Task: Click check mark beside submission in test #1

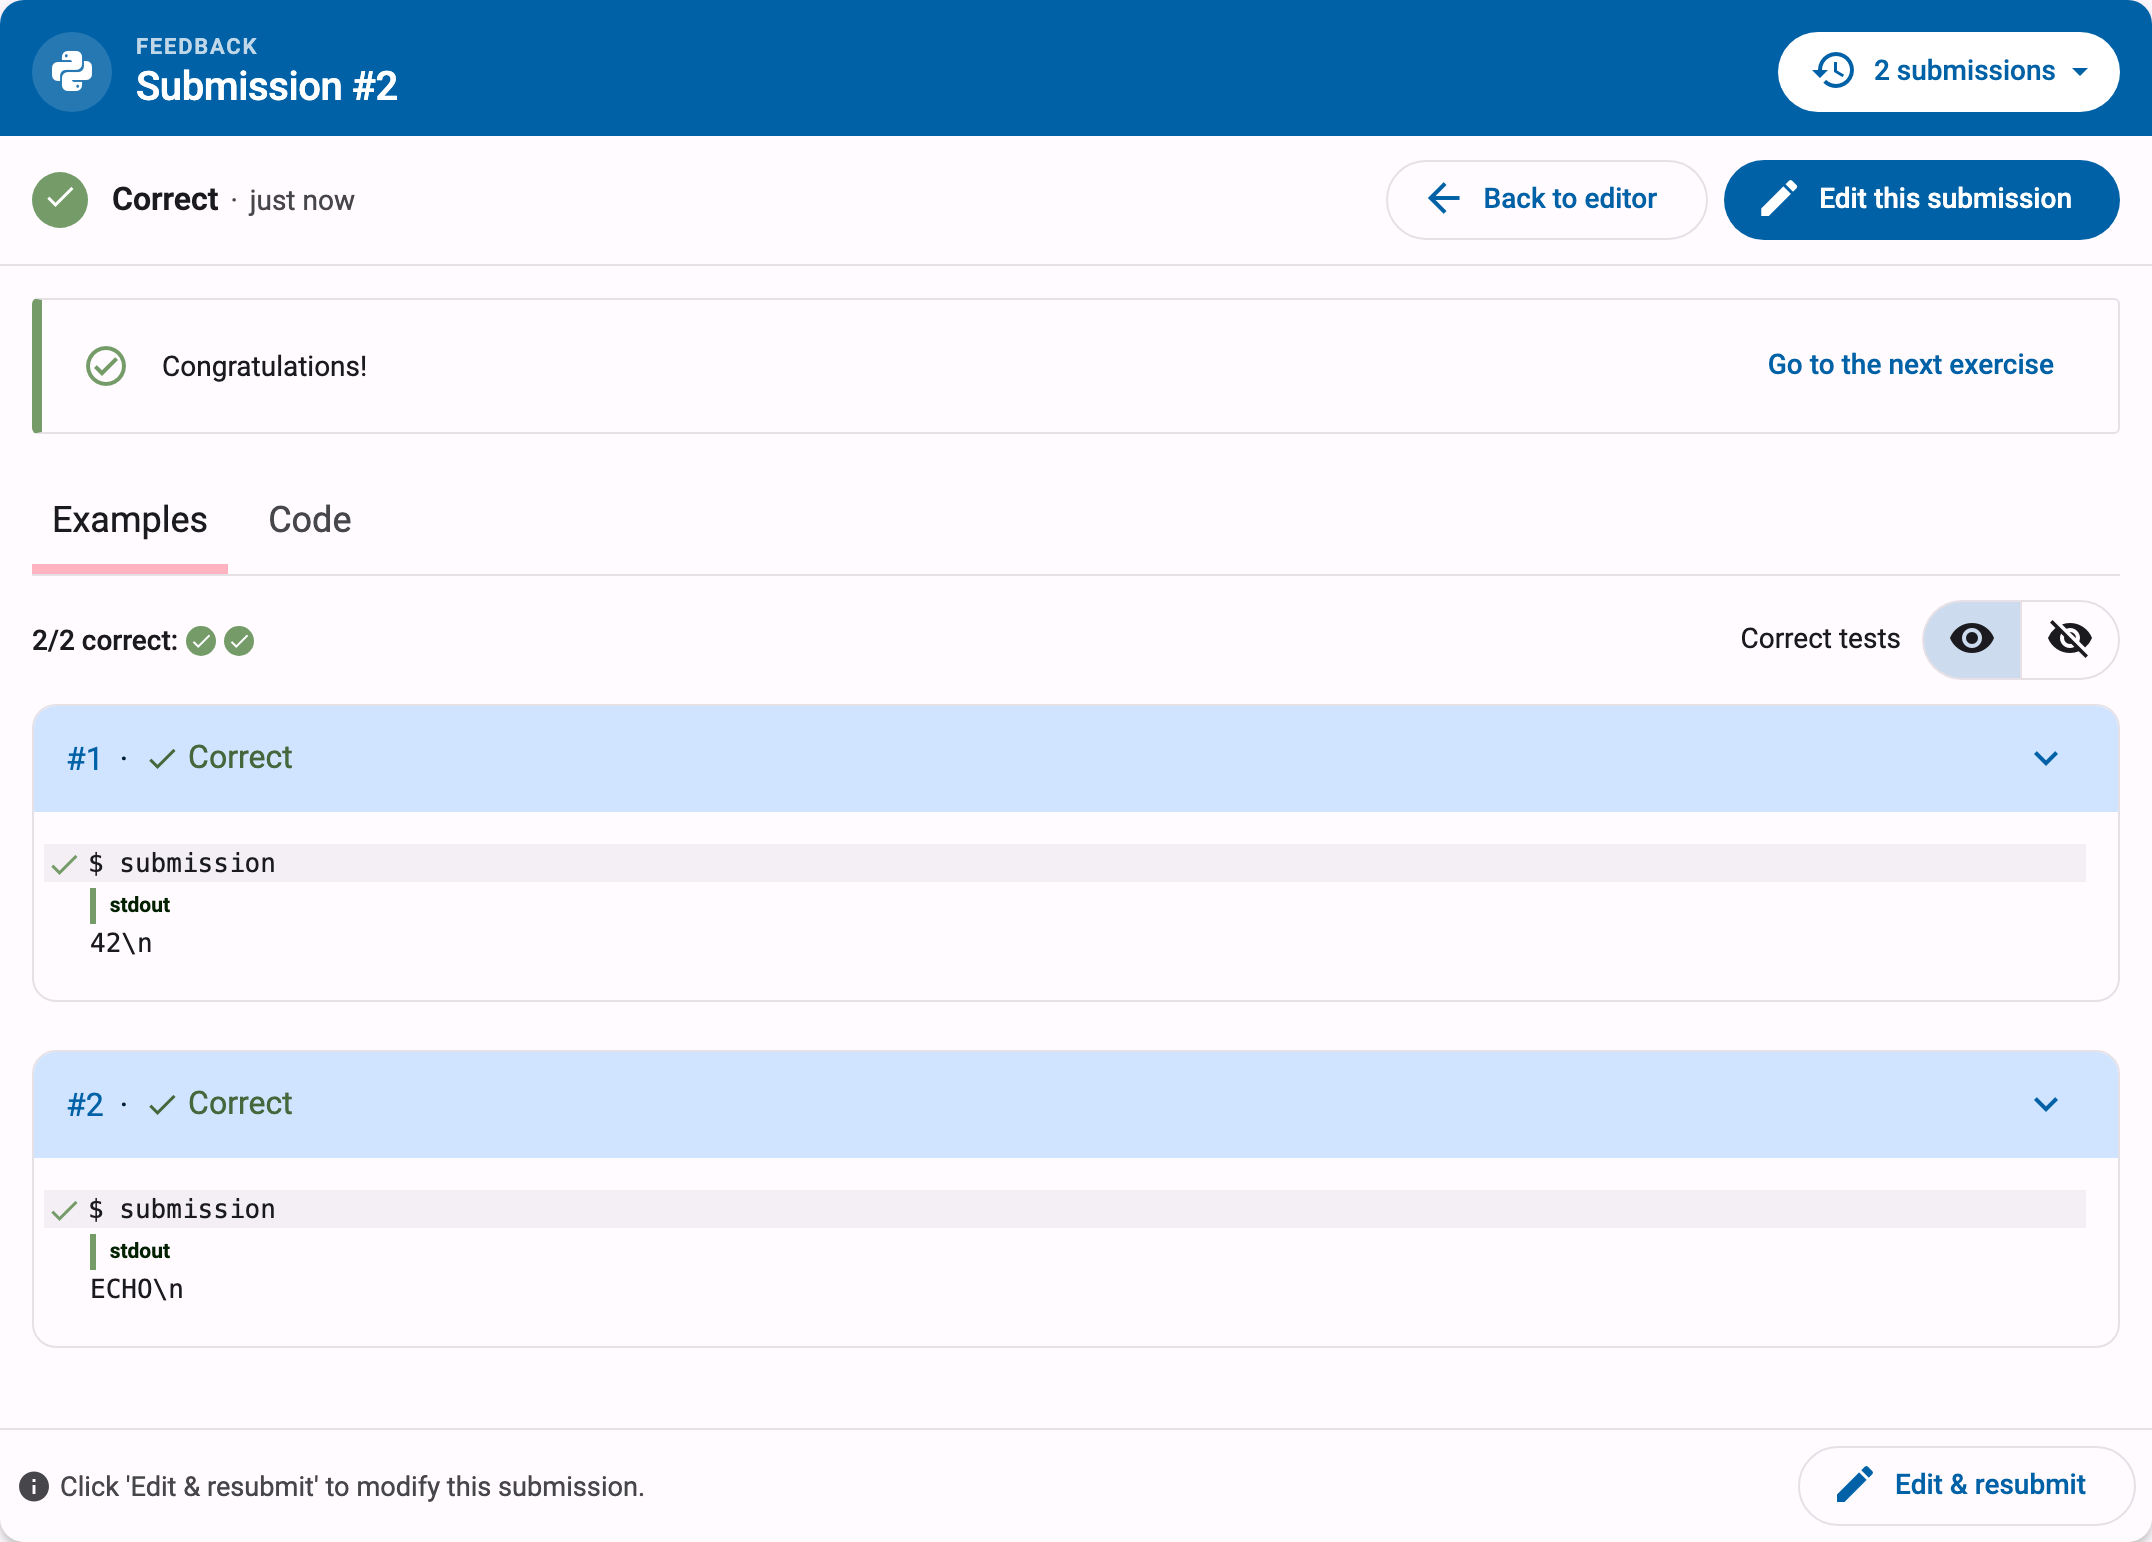Action: (x=64, y=864)
